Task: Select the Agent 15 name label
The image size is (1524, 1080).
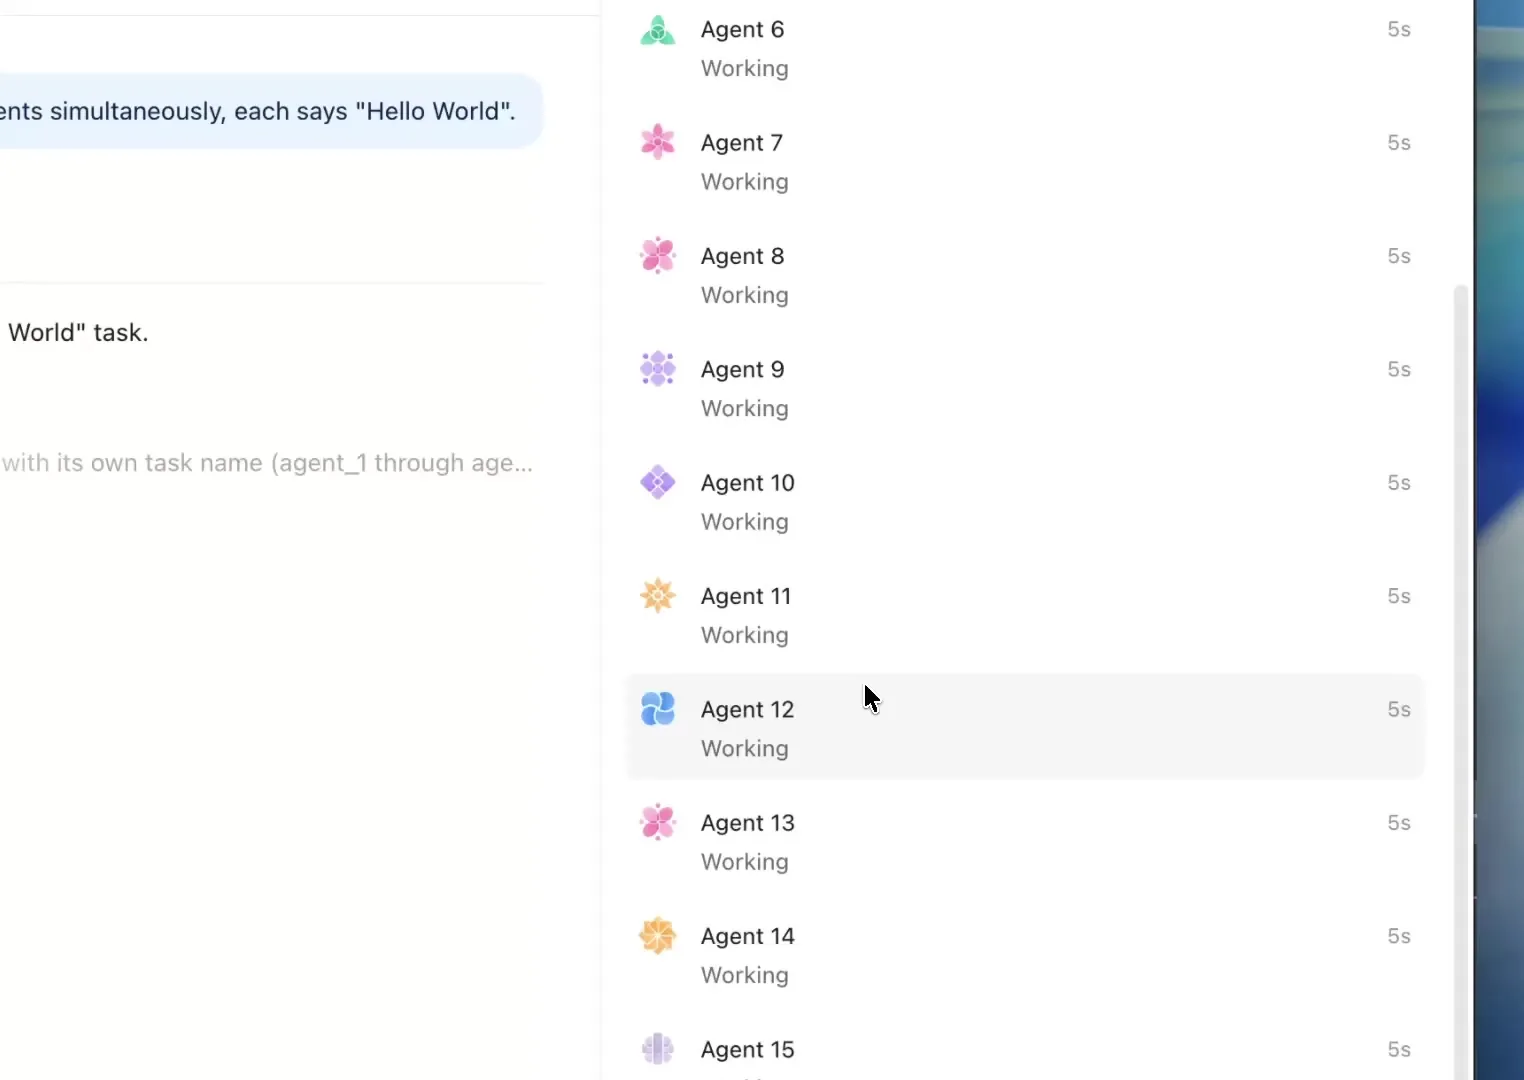Action: [x=748, y=1049]
